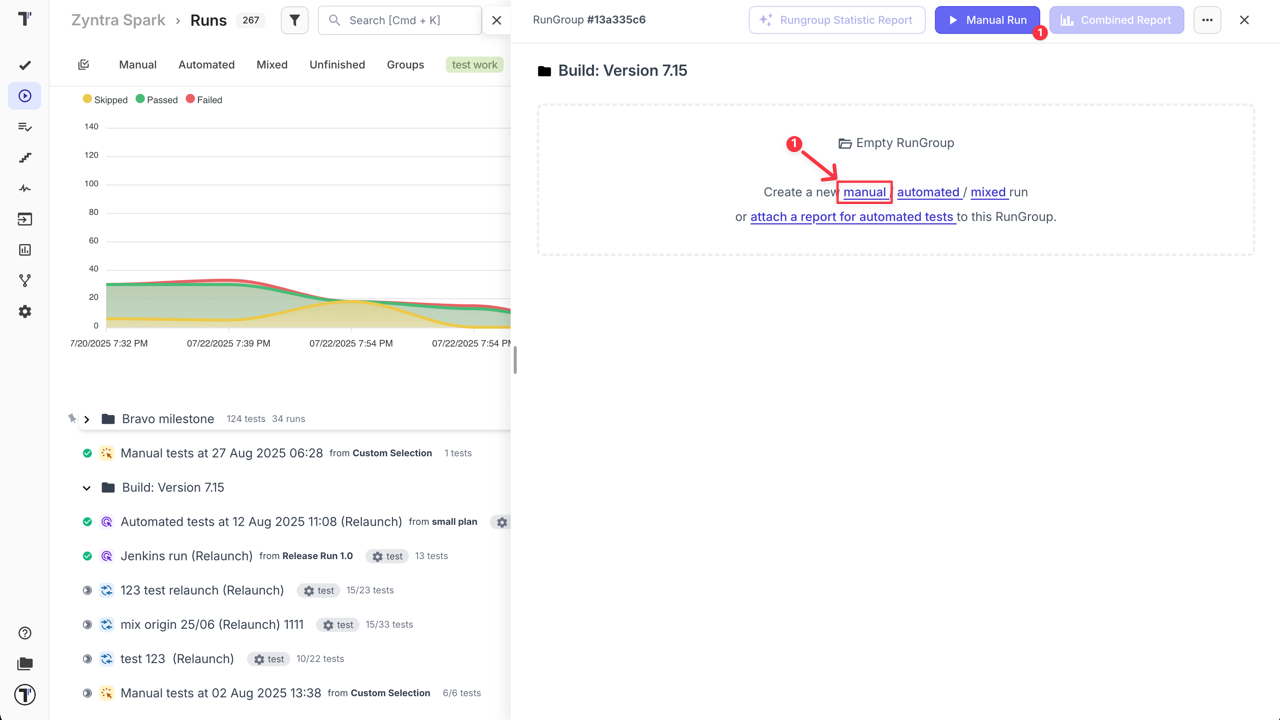Click the 'attach a report for automated tests' link
Viewport: 1280px width, 720px height.
(852, 217)
